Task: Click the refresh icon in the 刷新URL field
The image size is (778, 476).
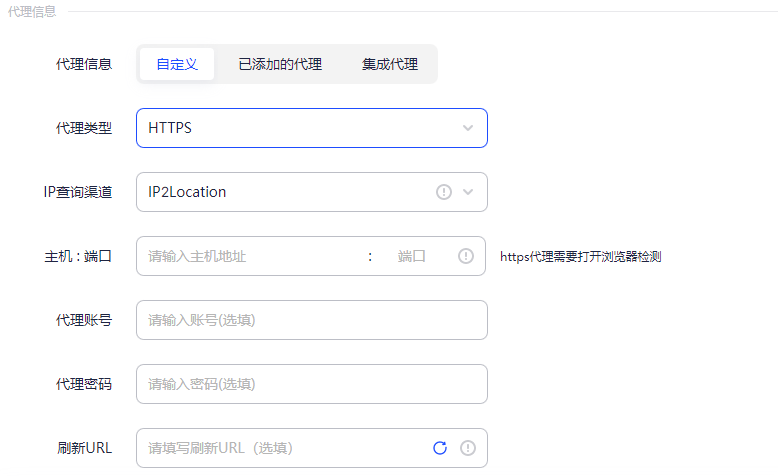Action: [439, 448]
